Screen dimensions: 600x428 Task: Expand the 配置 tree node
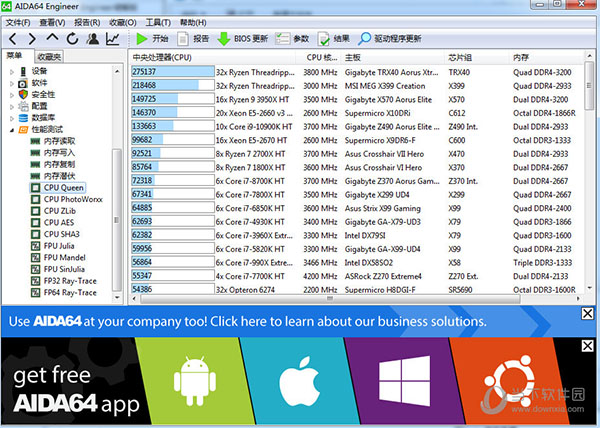pyautogui.click(x=12, y=107)
